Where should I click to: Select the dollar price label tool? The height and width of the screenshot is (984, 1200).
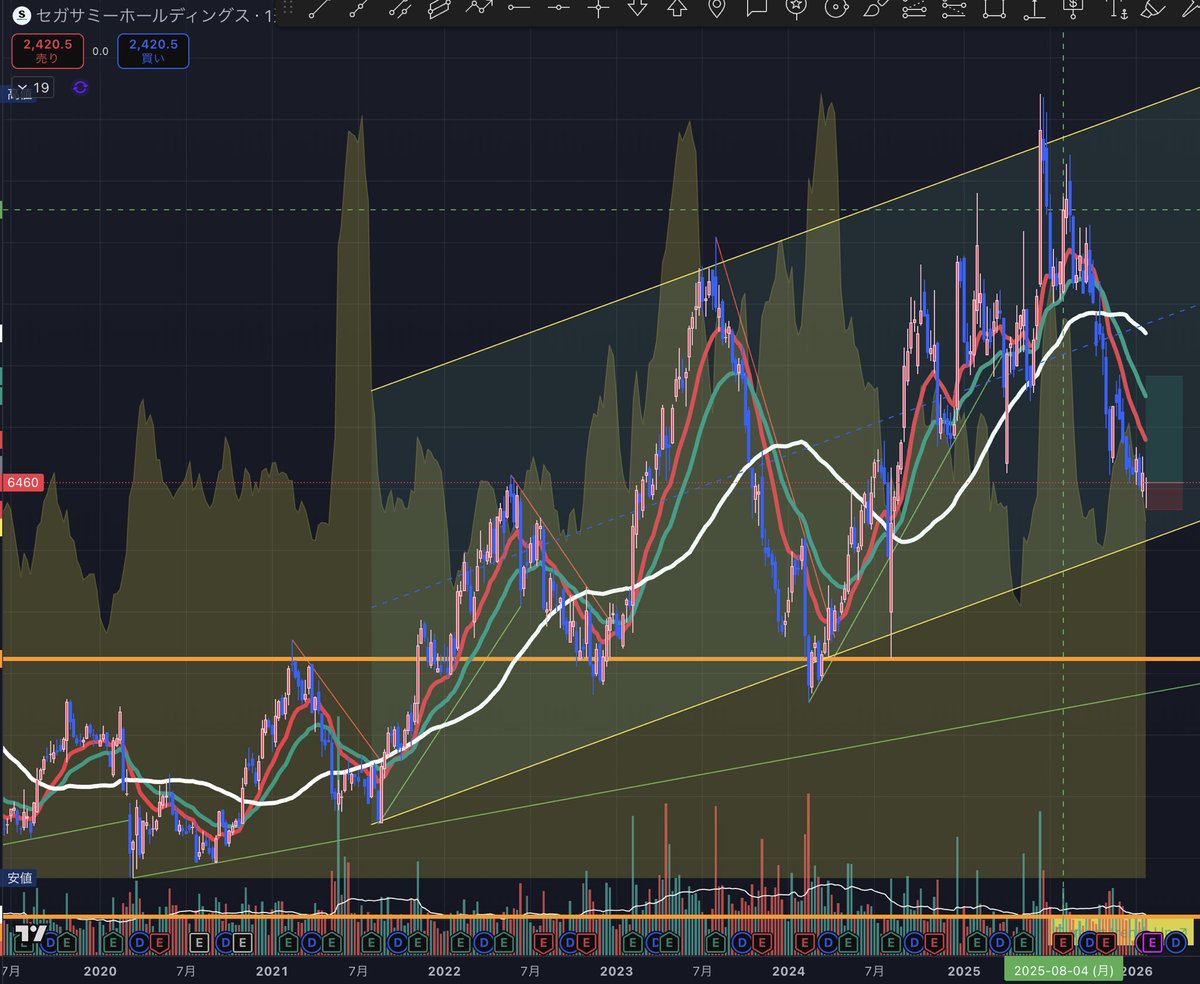(1072, 9)
